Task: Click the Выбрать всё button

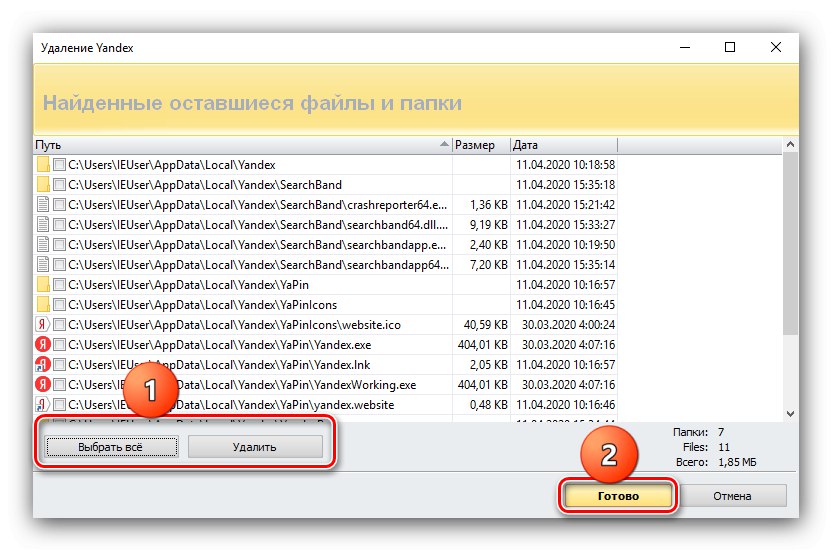Action: (111, 447)
